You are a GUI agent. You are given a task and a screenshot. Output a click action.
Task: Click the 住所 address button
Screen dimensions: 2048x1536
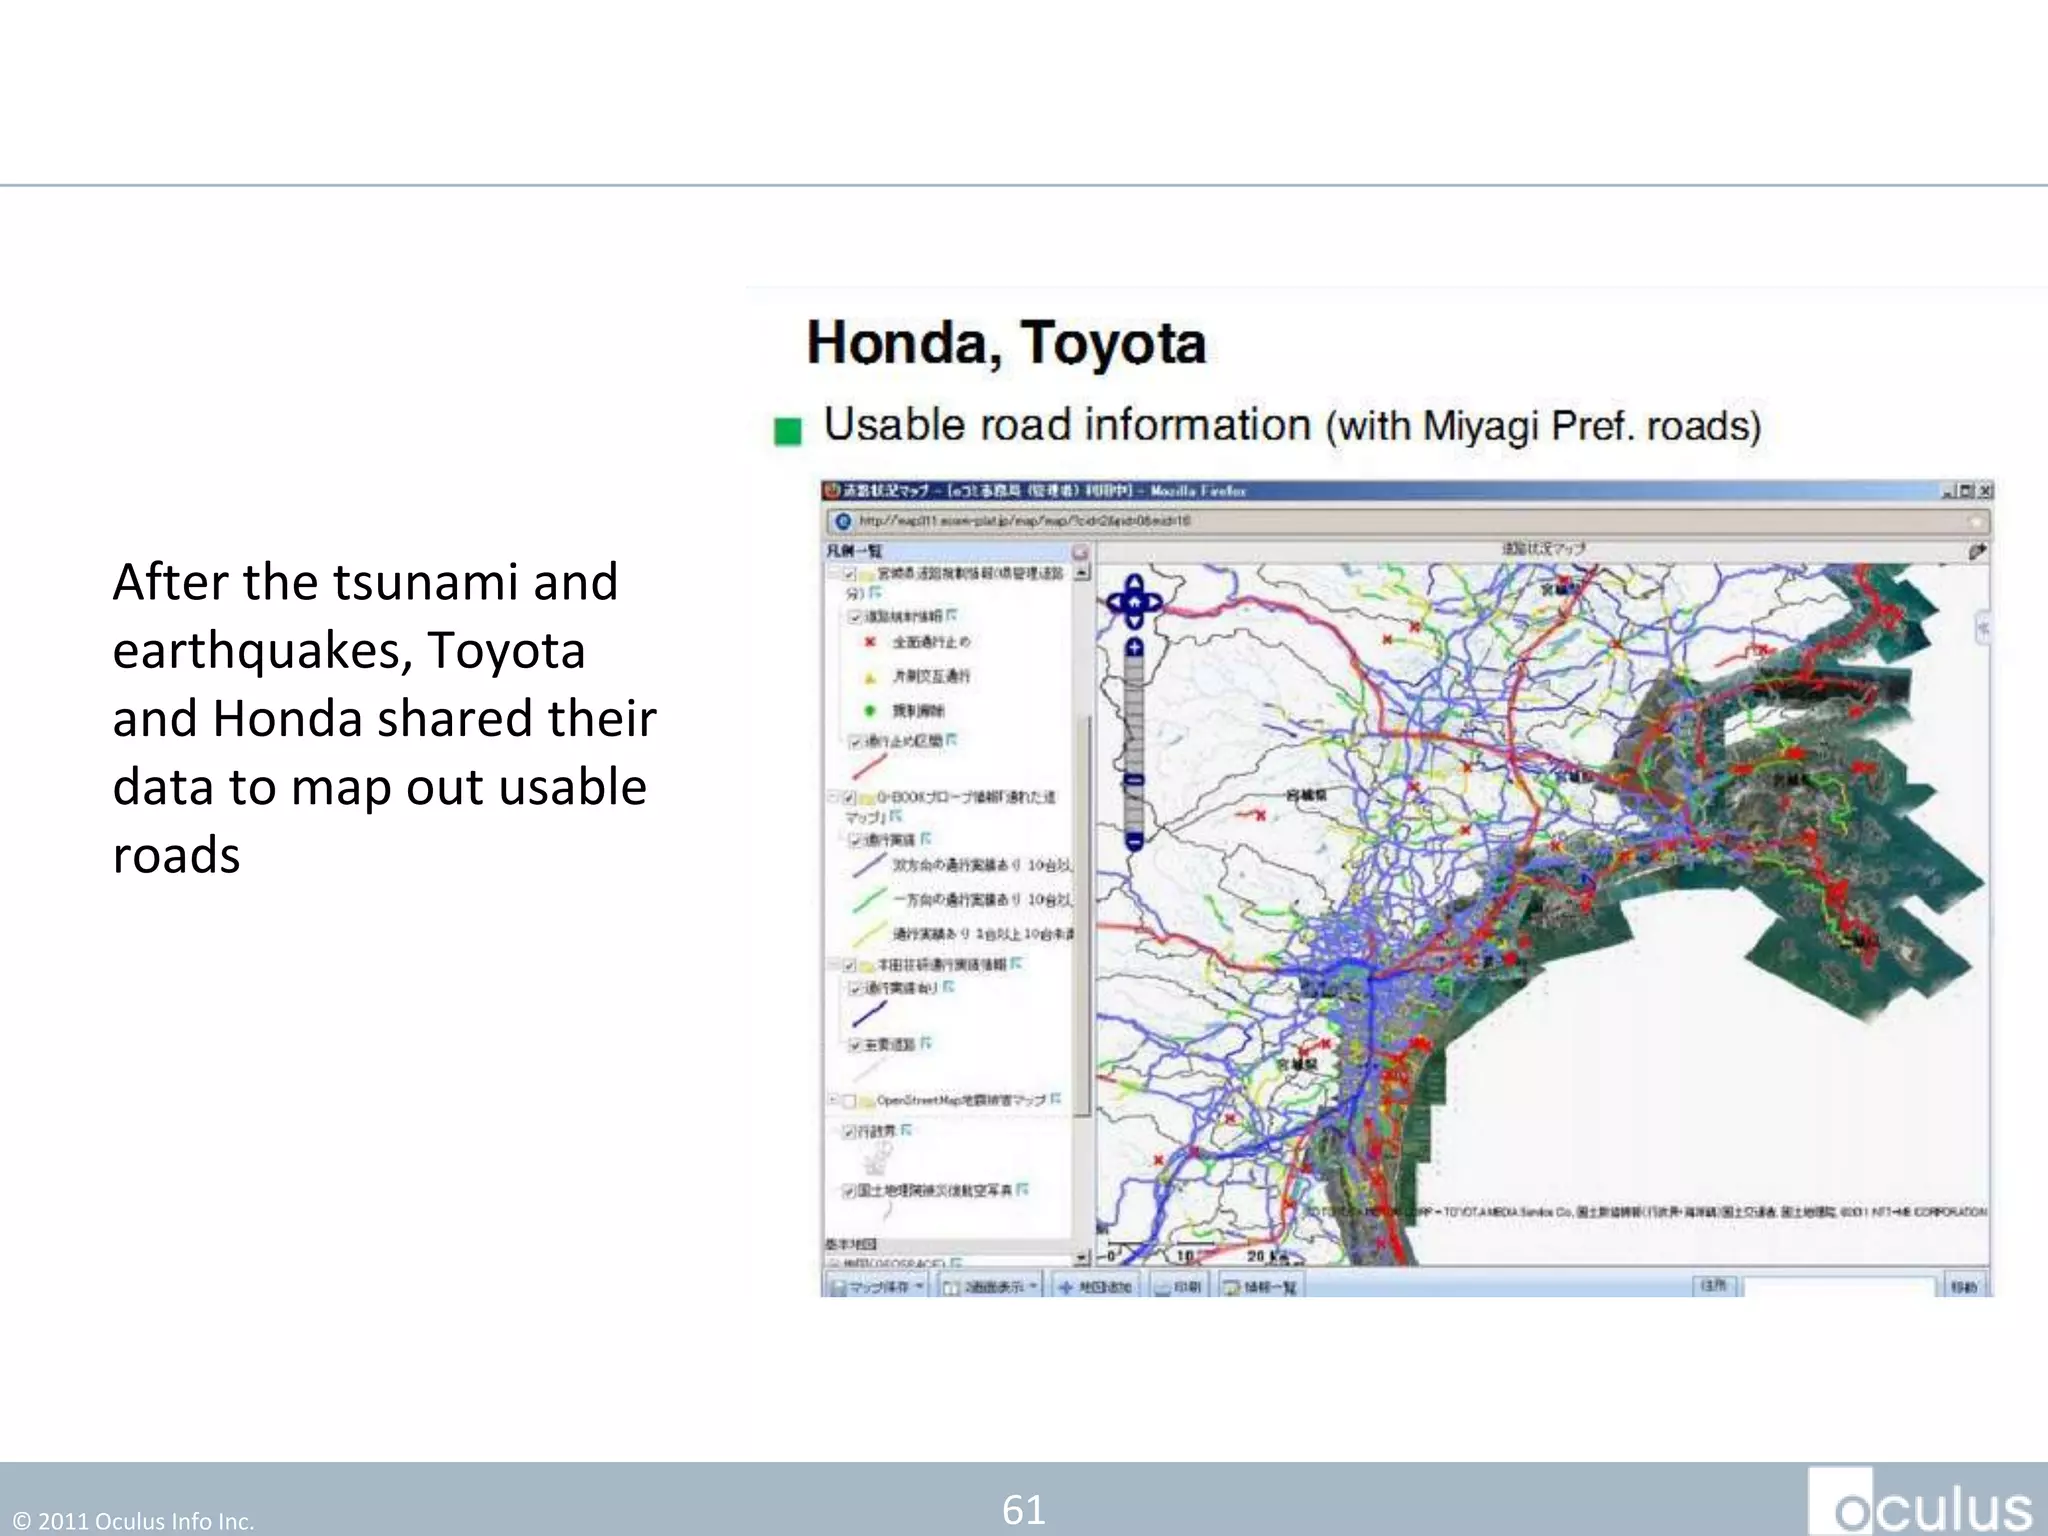(1714, 1286)
